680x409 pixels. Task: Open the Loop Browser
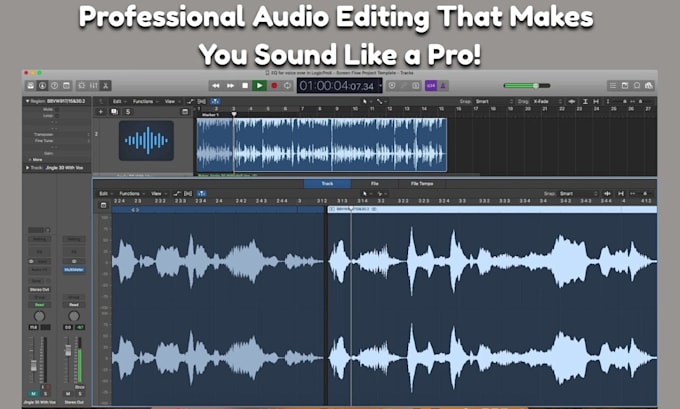(x=637, y=85)
